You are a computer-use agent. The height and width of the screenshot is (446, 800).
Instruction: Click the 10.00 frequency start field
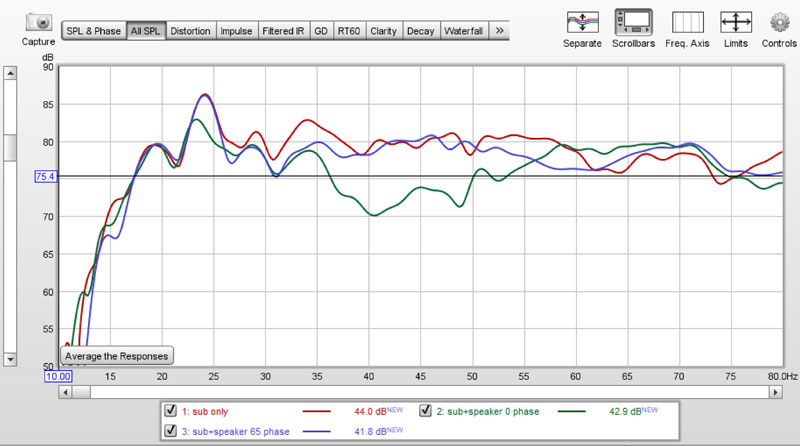[59, 375]
